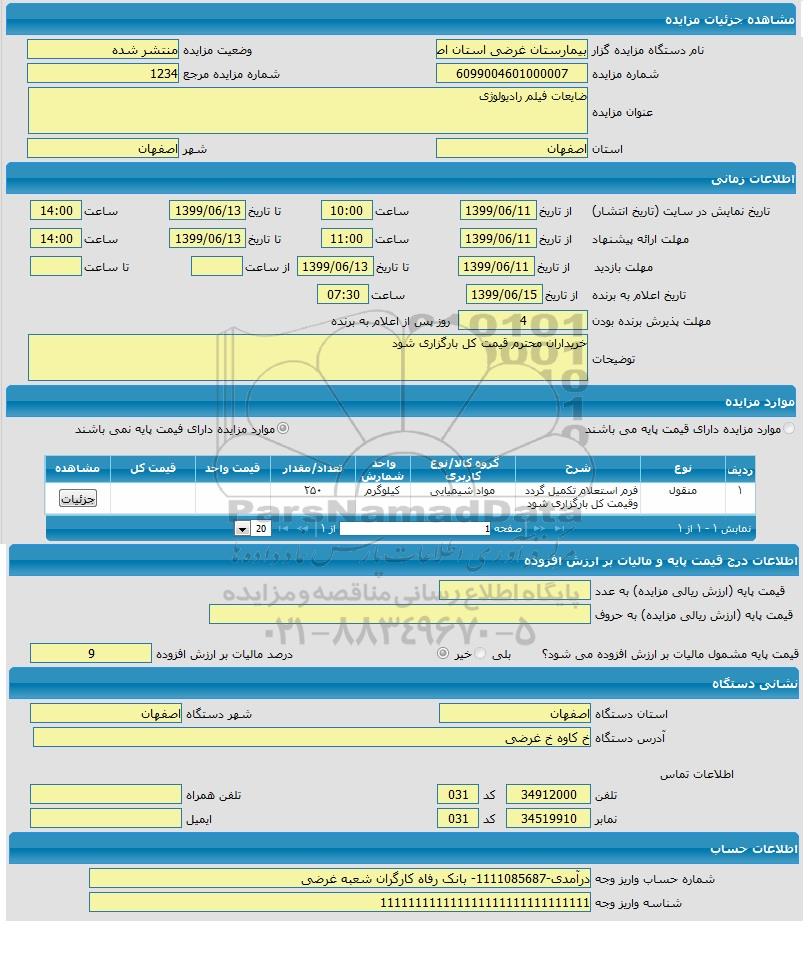This screenshot has height=956, width=808.
Task: Click the 'استان دستگاه' field
Action: pos(515,713)
